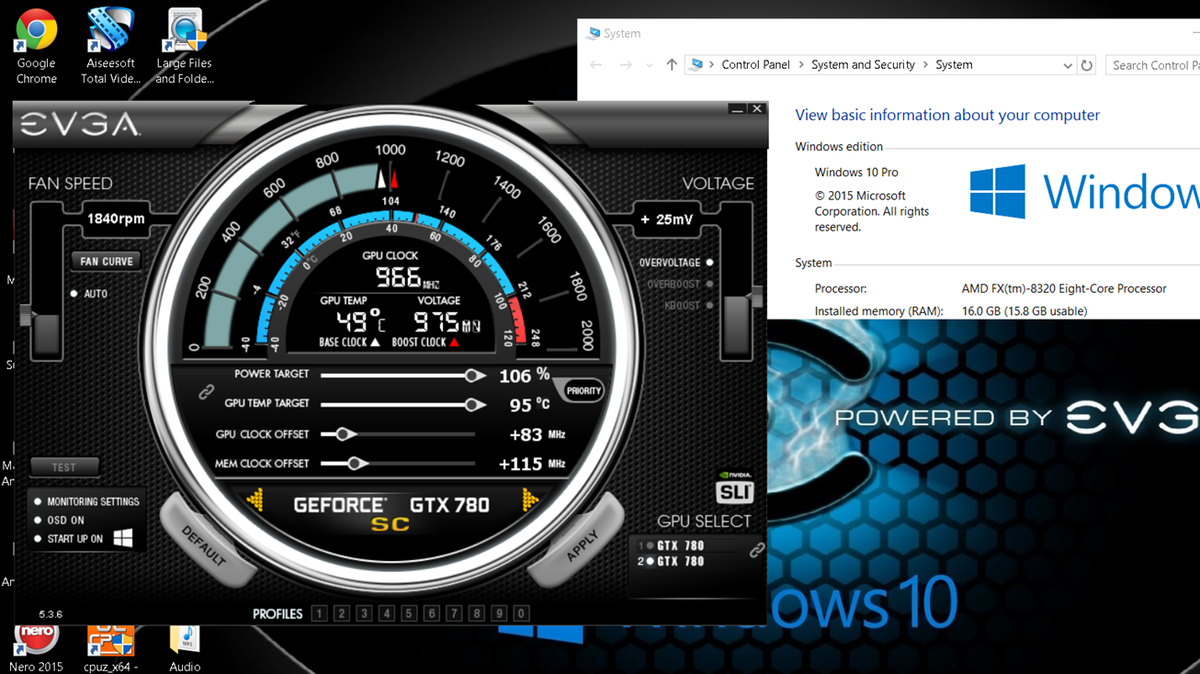Click Search Control Panel field

click(x=1154, y=65)
